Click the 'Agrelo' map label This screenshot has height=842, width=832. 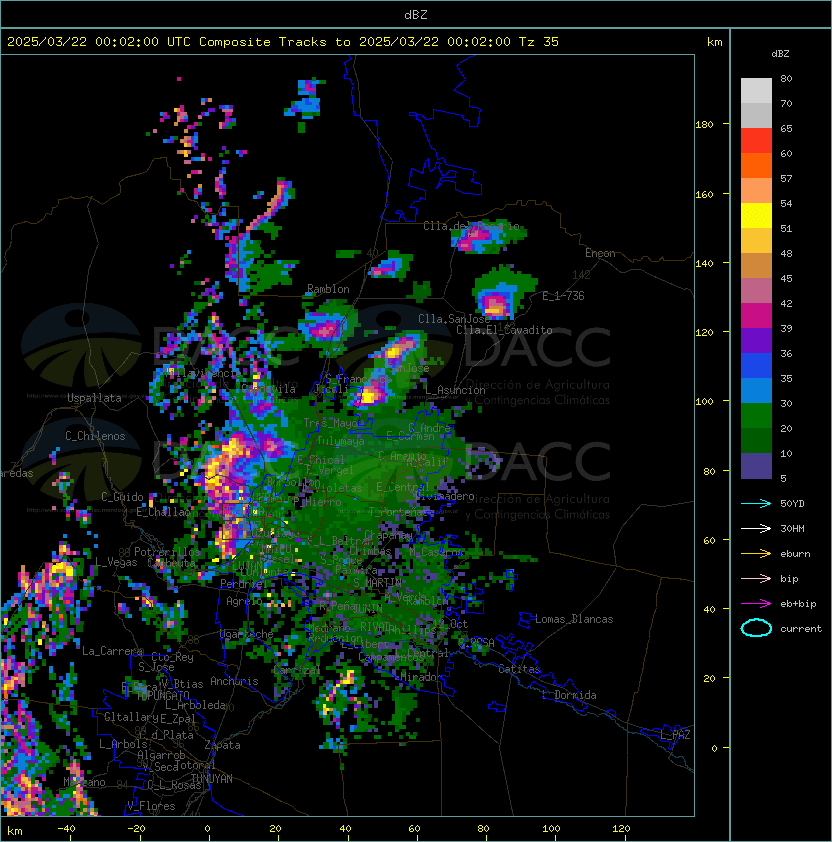coord(244,601)
